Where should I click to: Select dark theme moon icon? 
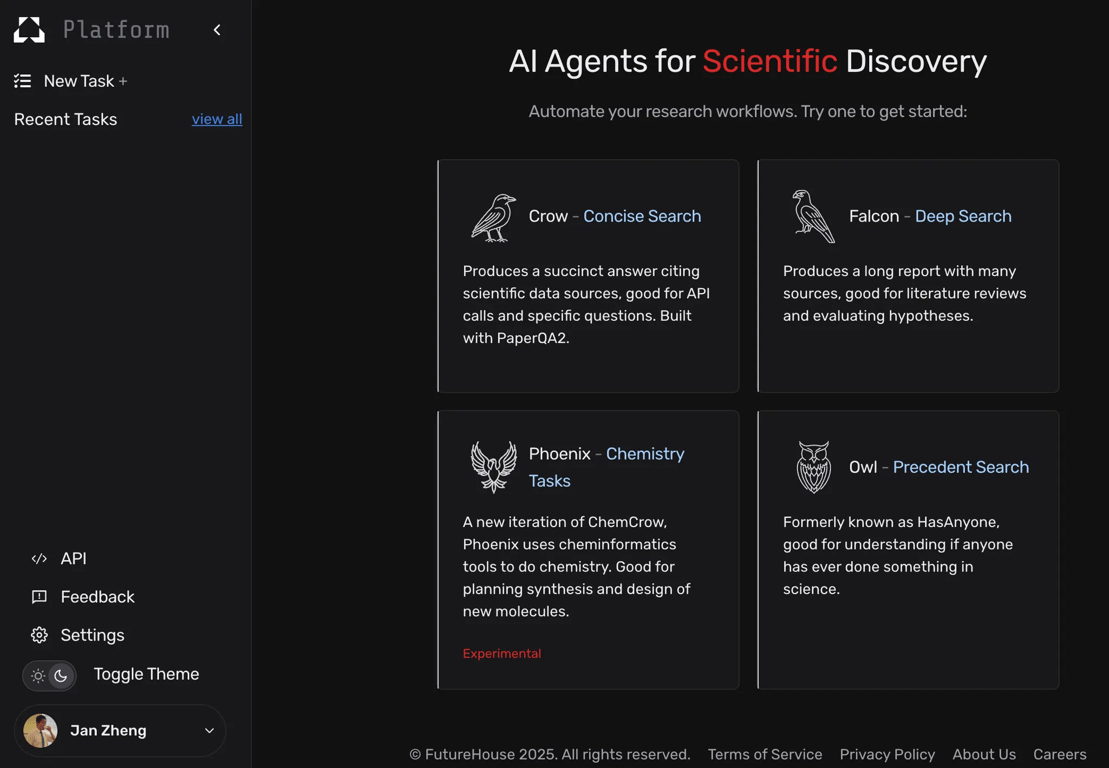pyautogui.click(x=61, y=675)
